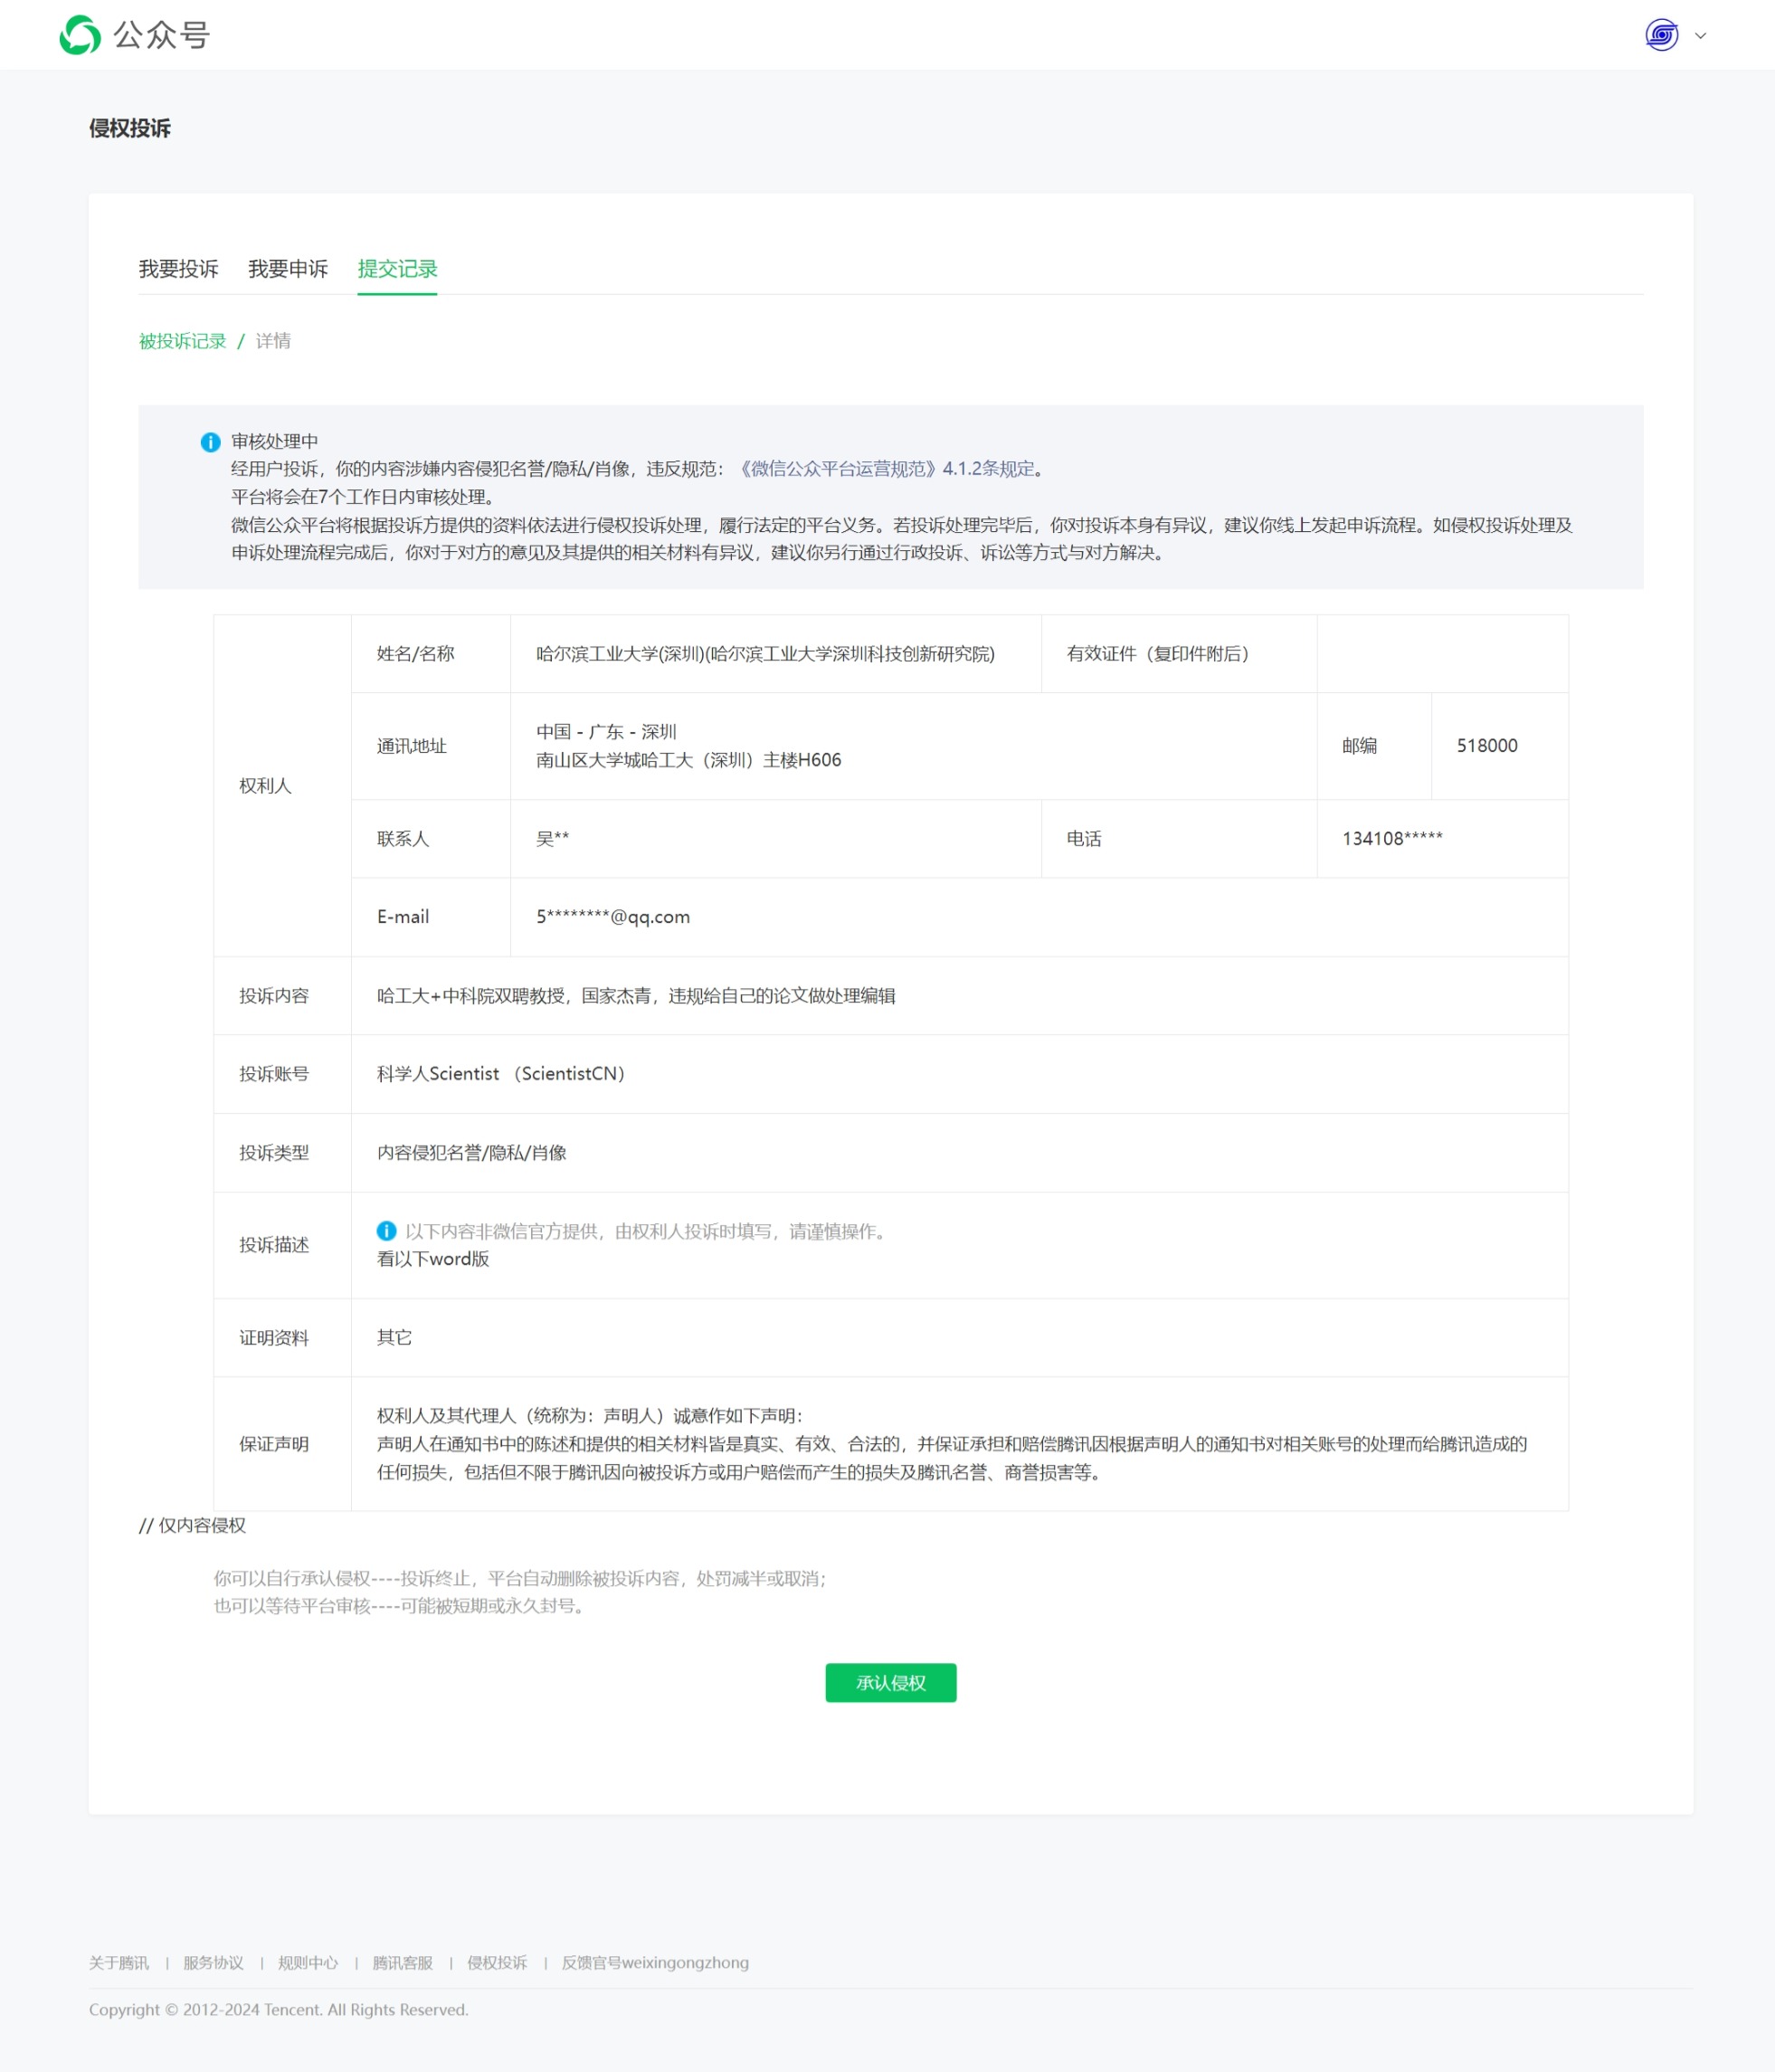Select the 哈尔滨工业大学(深圳) name cell
The height and width of the screenshot is (2072, 1775).
775,653
